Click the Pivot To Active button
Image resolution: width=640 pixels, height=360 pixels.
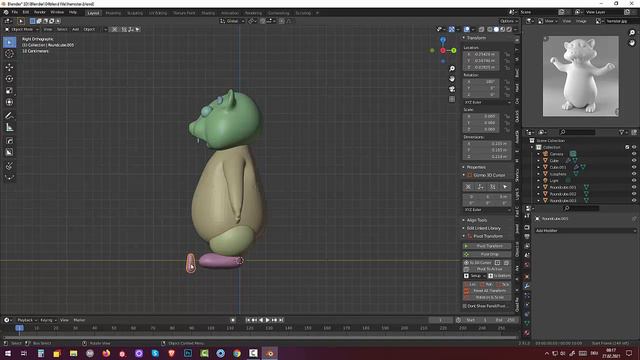click(487, 269)
